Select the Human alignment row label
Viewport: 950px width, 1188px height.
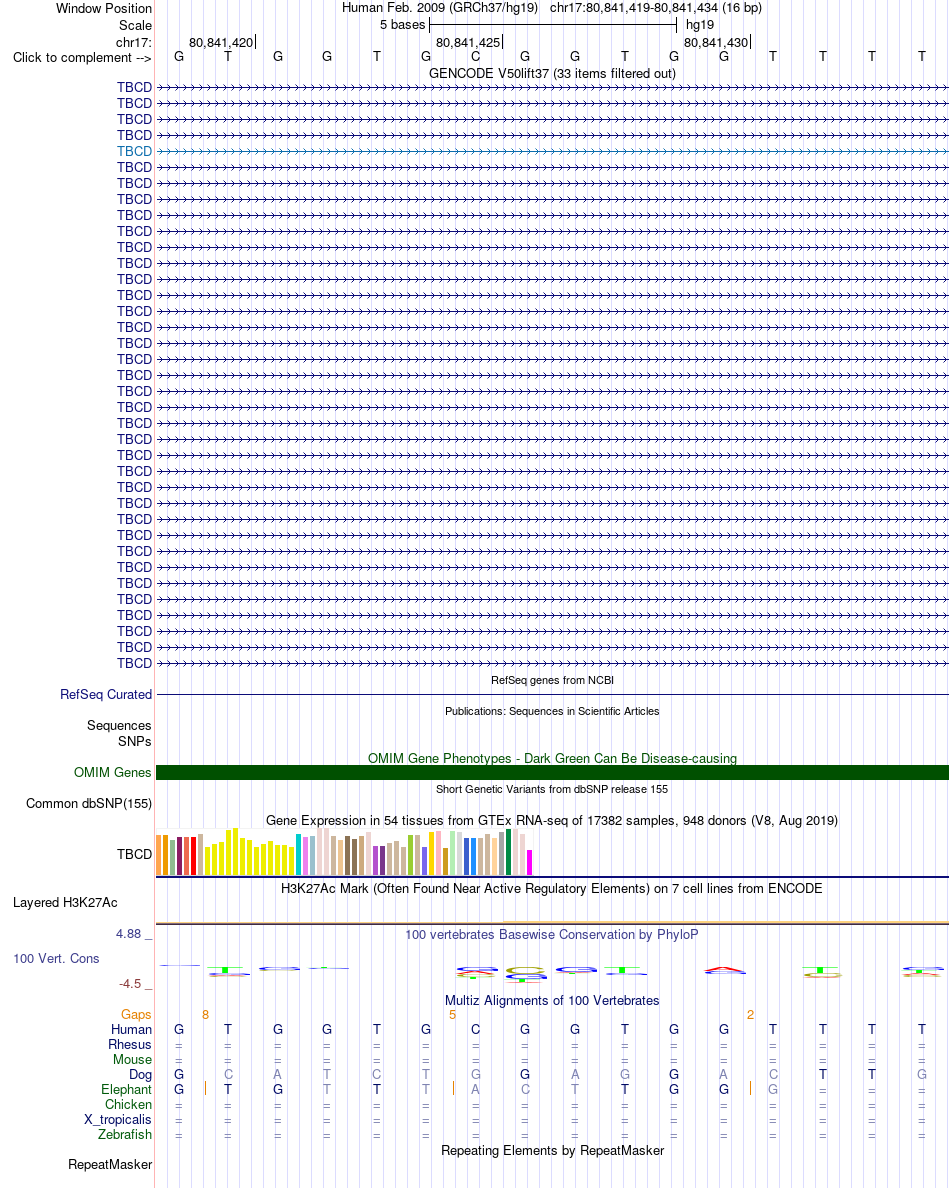[131, 1030]
